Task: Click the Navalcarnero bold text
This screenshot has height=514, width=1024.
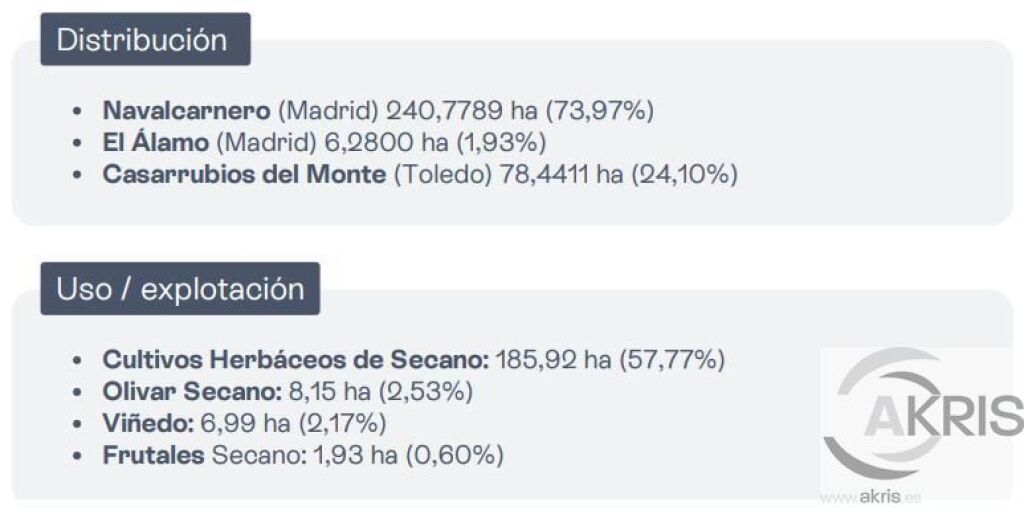Action: click(x=186, y=110)
